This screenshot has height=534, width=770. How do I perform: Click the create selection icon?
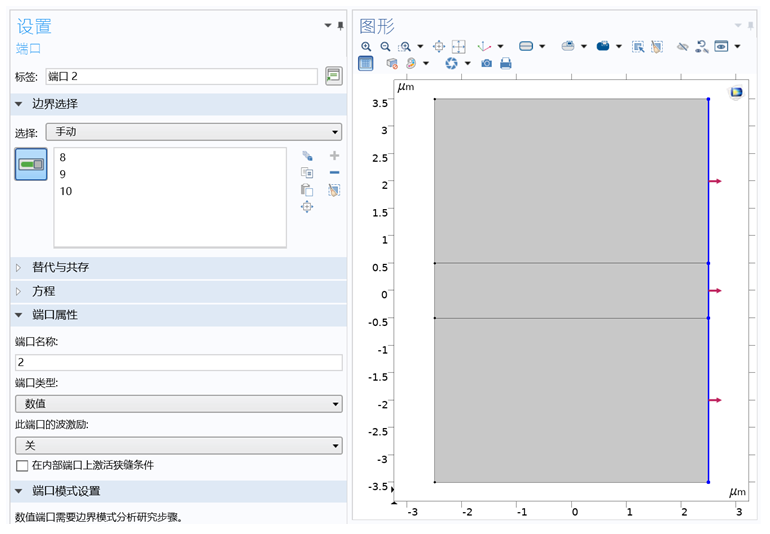pyautogui.click(x=307, y=156)
